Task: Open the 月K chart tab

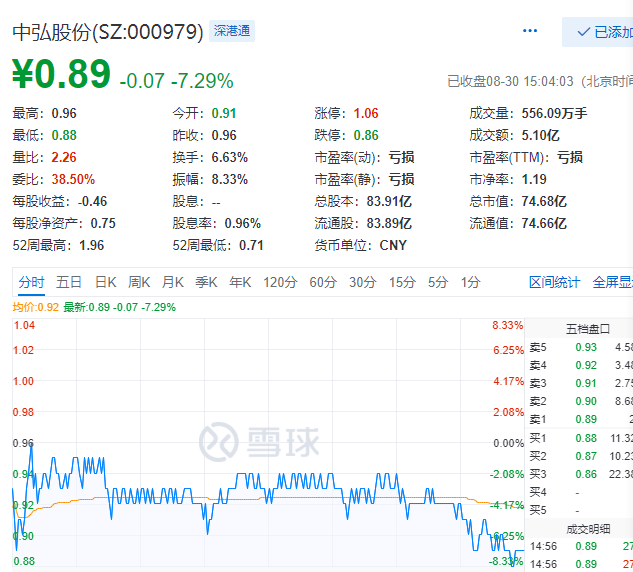Action: [172, 282]
